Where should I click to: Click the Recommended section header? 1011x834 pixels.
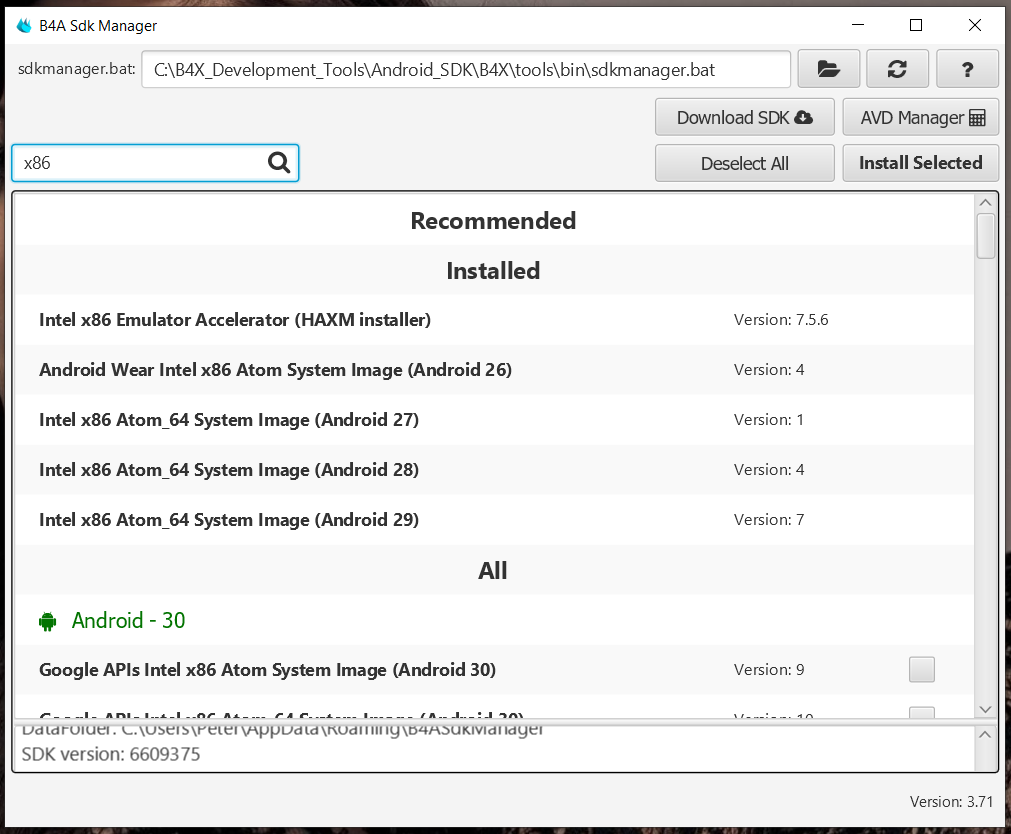click(x=493, y=221)
